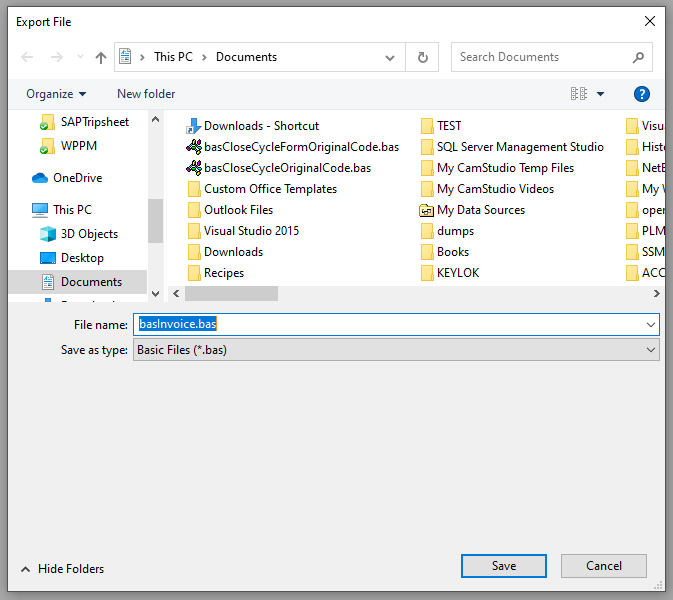Click the Up one level arrow icon

pos(100,58)
